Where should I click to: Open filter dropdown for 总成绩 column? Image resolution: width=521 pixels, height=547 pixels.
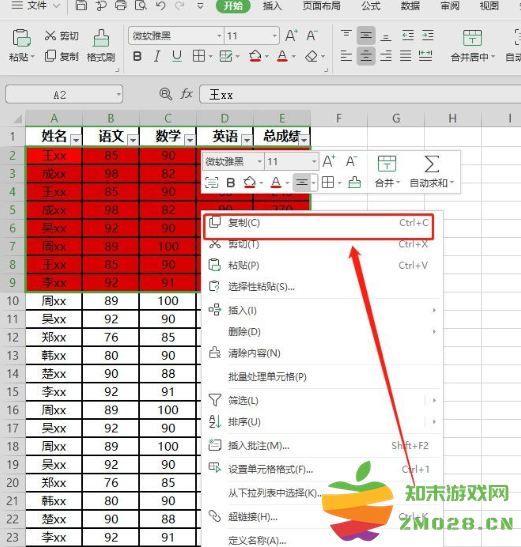point(304,140)
